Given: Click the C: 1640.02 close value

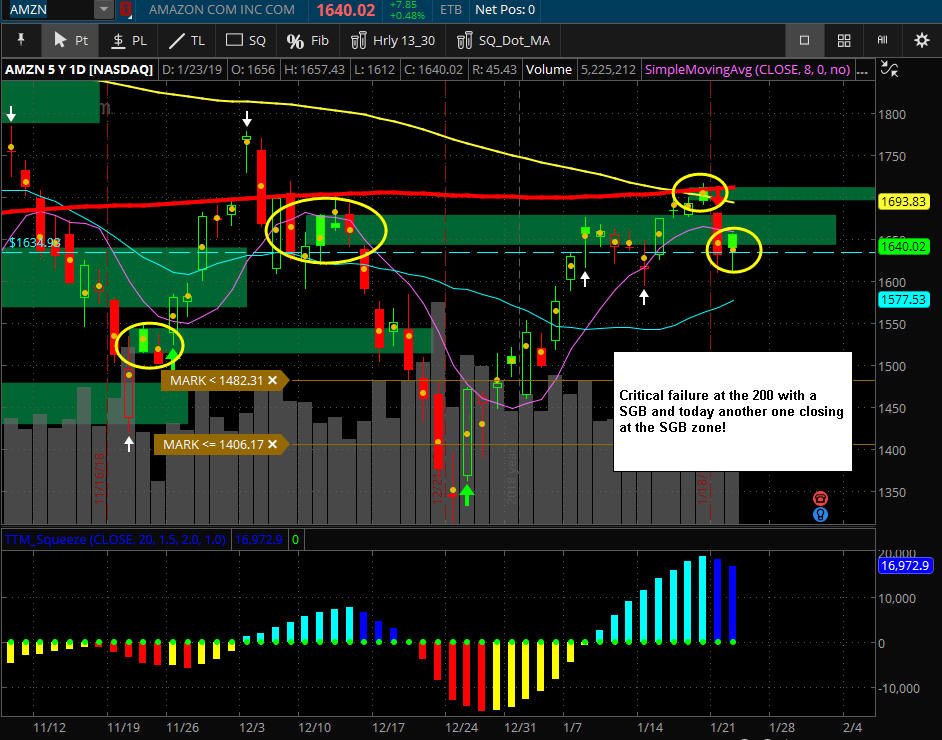Looking at the screenshot, I should (x=433, y=70).
